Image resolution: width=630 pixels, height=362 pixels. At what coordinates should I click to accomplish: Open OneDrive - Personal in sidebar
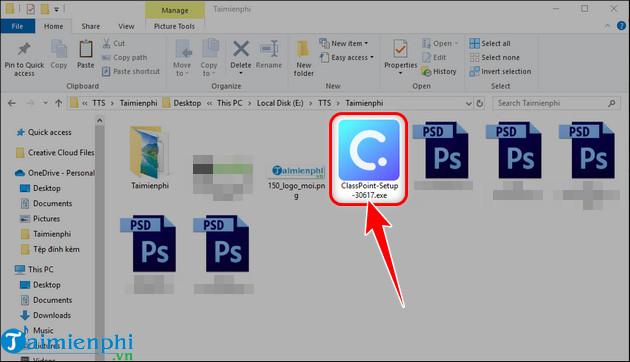55,173
